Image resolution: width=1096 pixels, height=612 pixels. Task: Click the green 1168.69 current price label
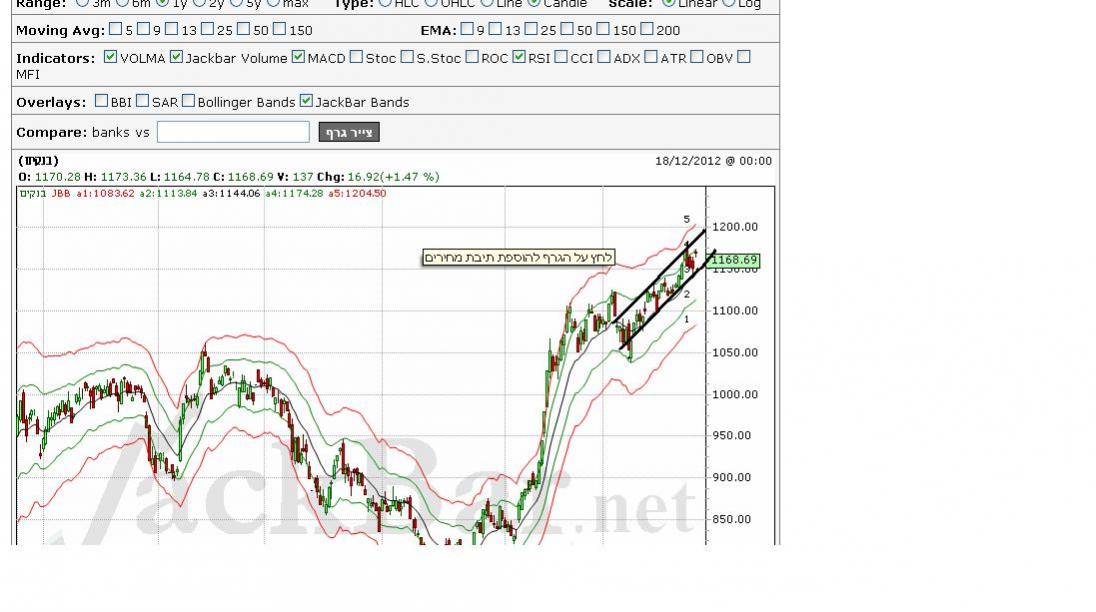pos(735,260)
